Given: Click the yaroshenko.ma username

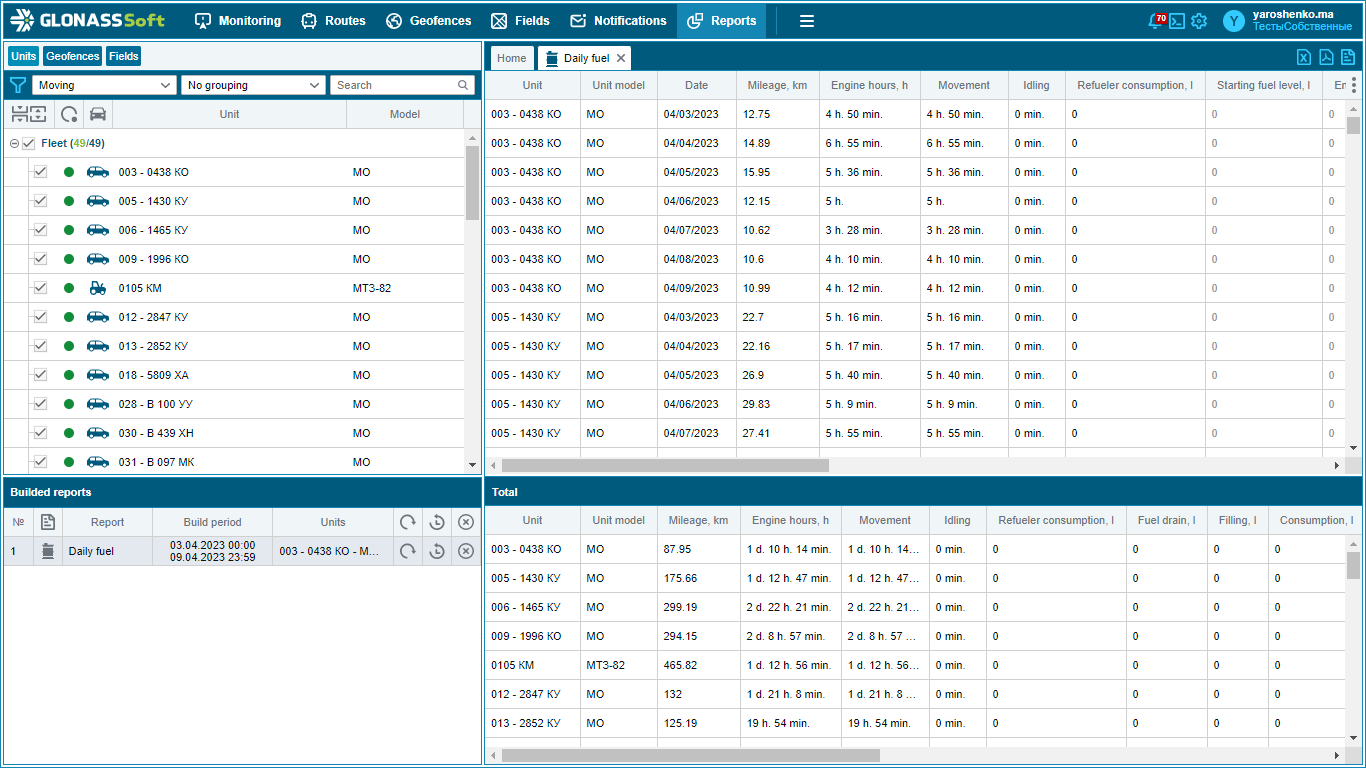Looking at the screenshot, I should (x=1293, y=14).
